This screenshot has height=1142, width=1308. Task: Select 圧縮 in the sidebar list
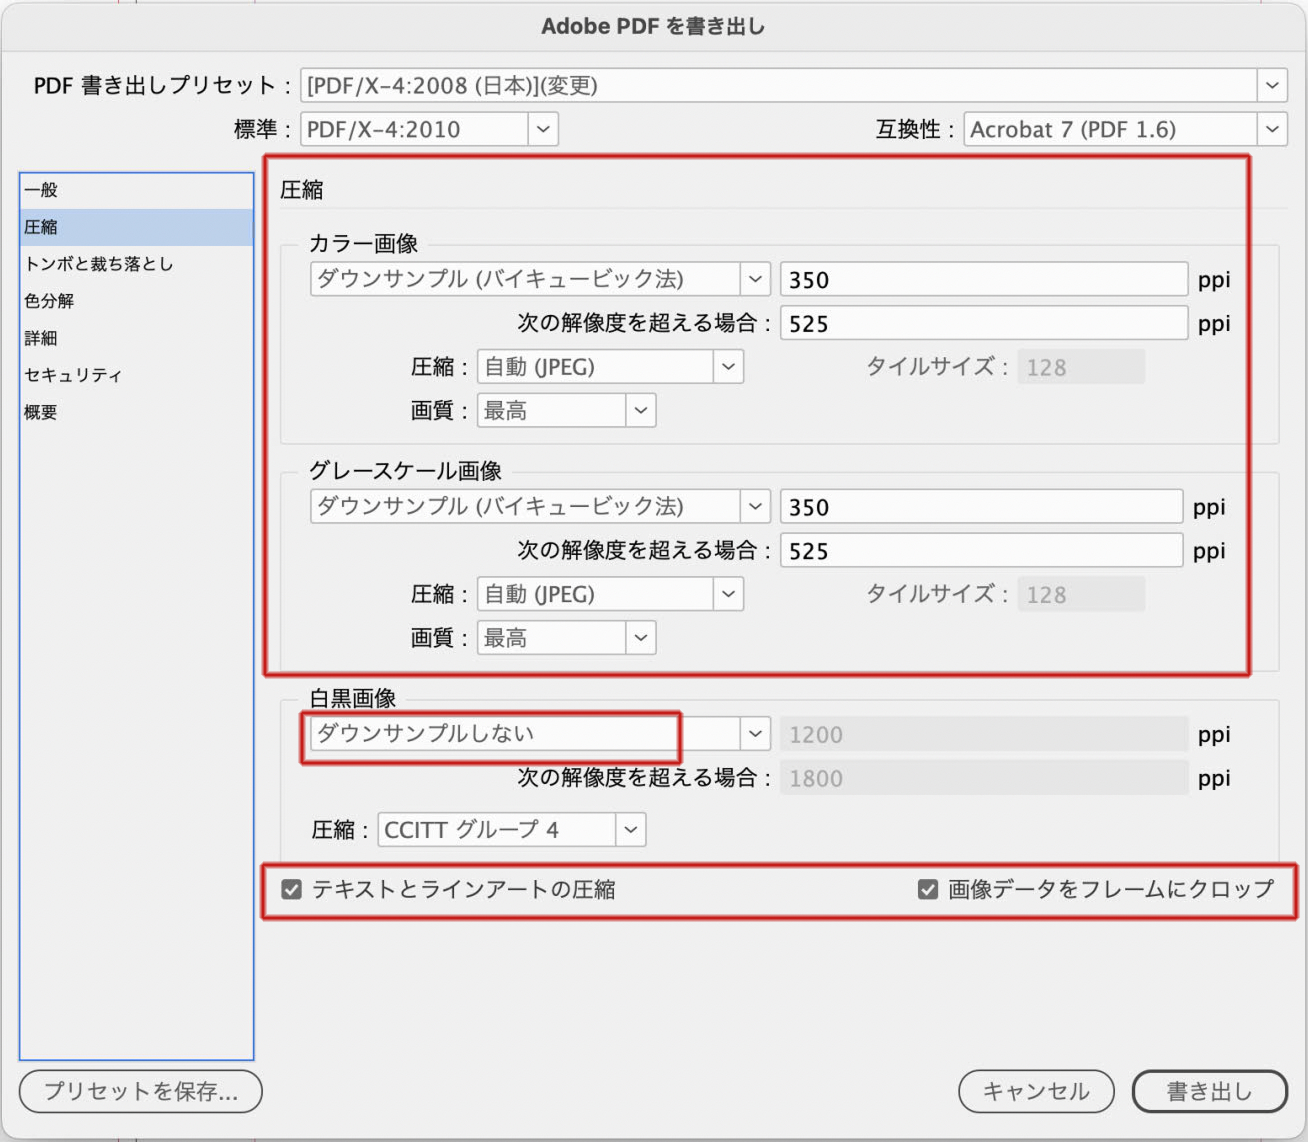pyautogui.click(x=42, y=227)
